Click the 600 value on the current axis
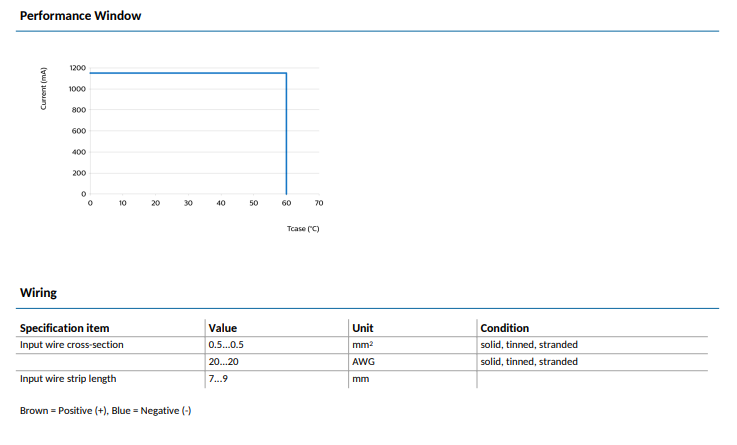737x445 pixels. point(79,131)
